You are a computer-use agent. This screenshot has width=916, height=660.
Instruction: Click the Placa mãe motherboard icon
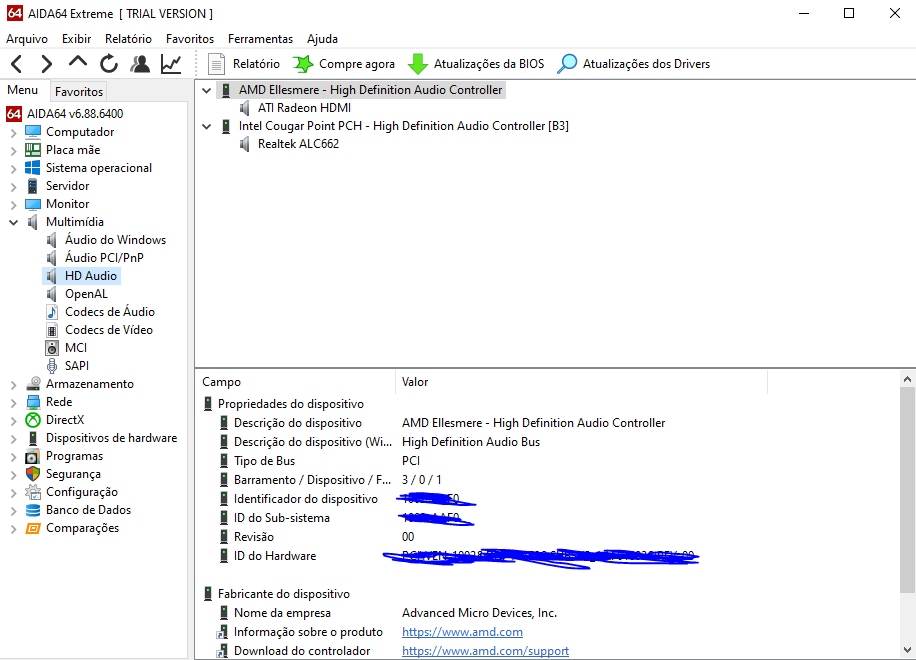33,150
